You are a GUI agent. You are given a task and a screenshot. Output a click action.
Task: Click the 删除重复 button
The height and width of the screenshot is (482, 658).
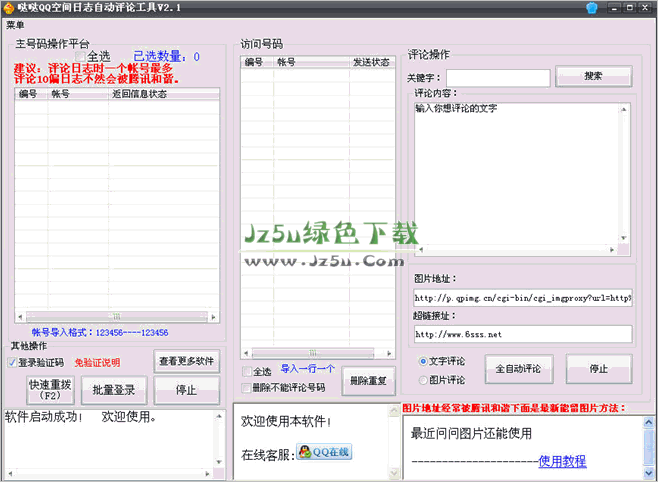[x=368, y=381]
